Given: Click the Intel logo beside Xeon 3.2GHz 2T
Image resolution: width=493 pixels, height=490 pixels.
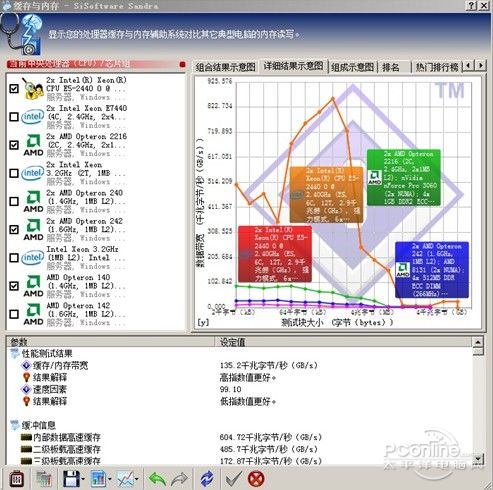Looking at the screenshot, I should pyautogui.click(x=33, y=173).
